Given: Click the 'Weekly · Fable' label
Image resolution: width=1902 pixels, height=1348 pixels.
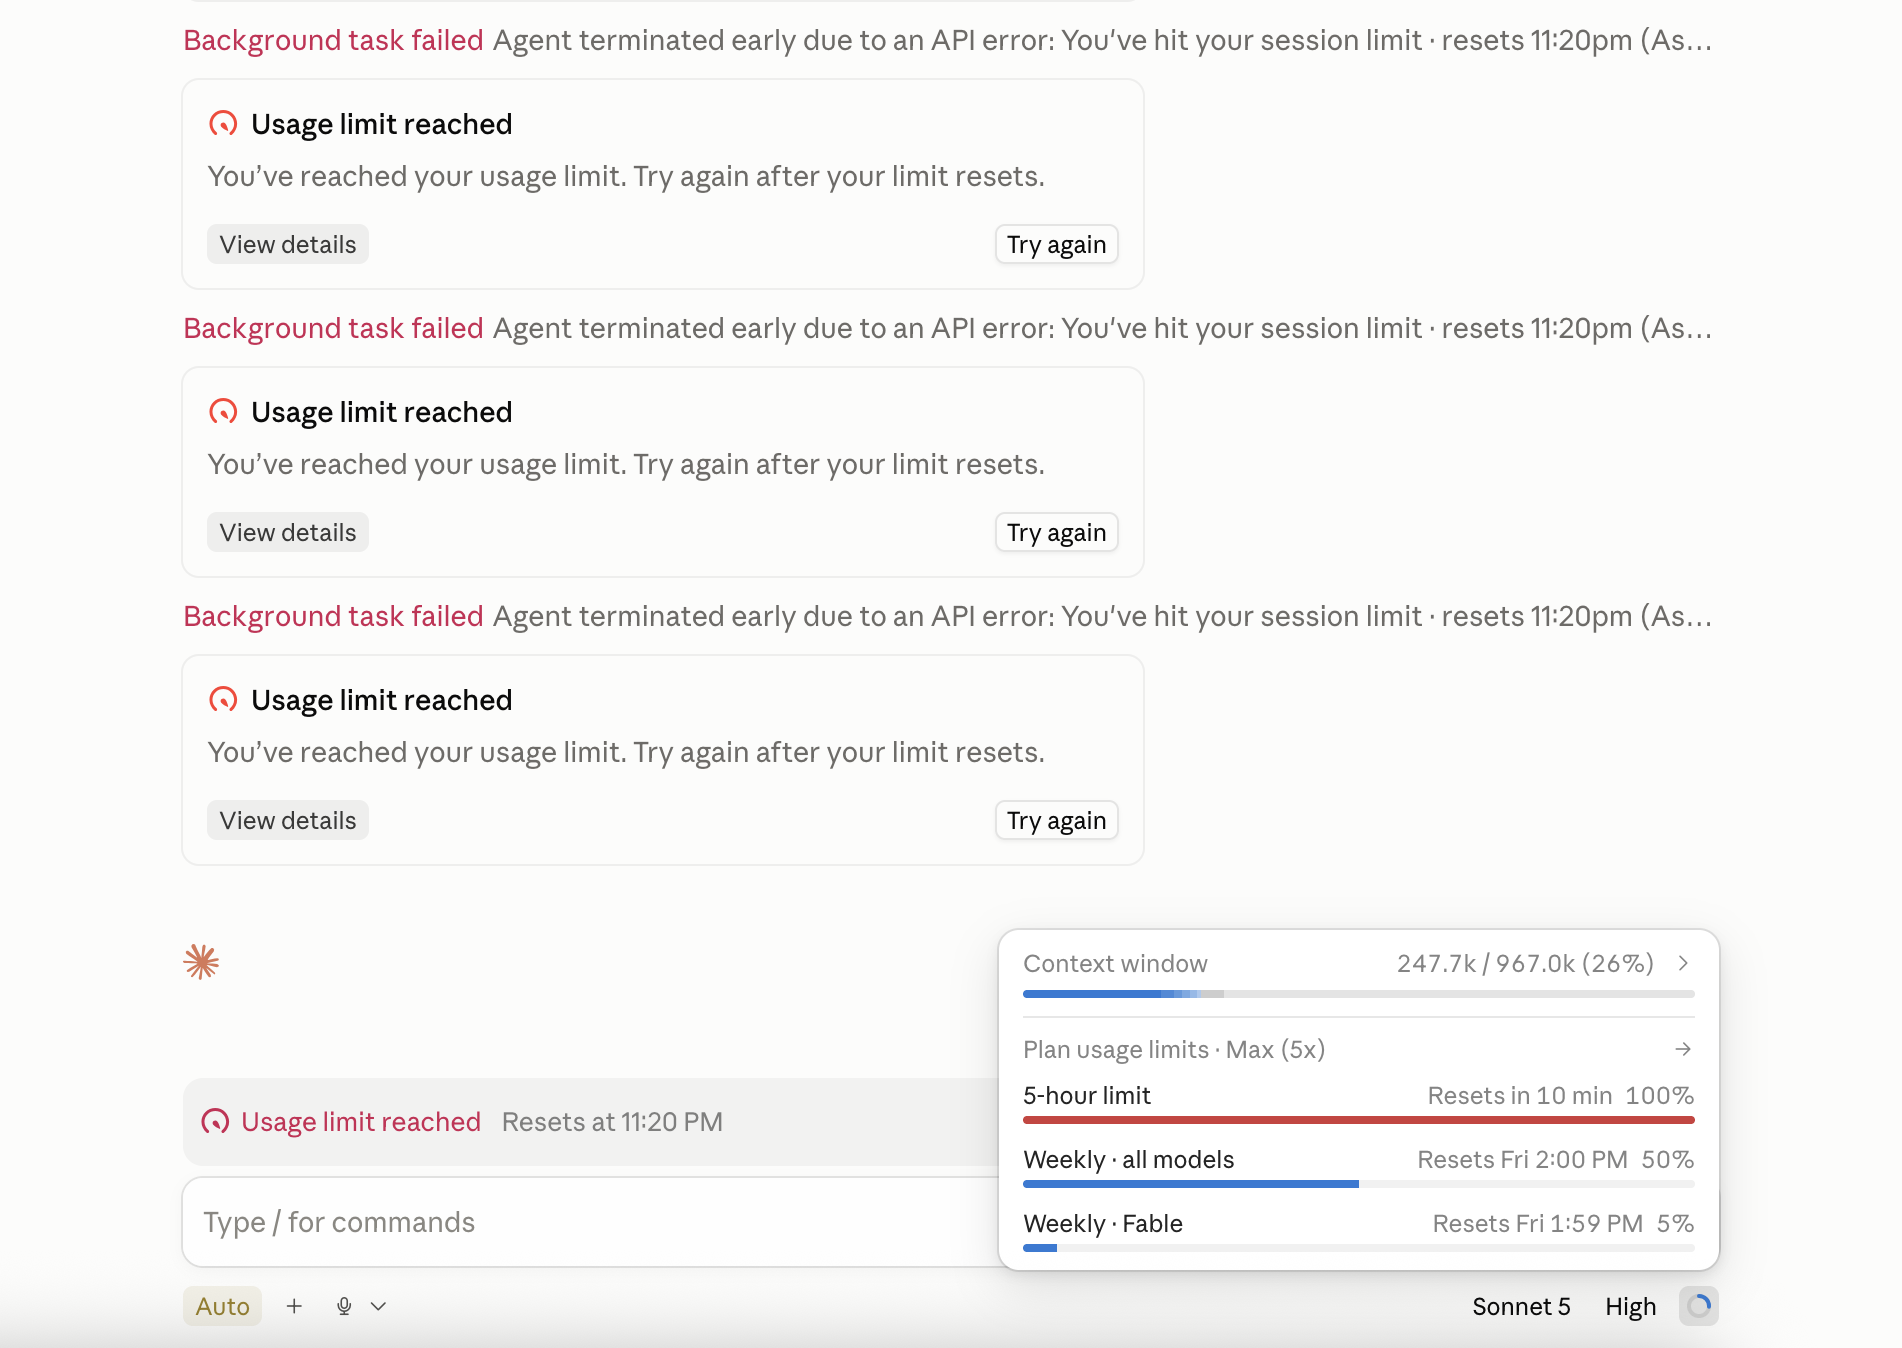Looking at the screenshot, I should (x=1103, y=1223).
